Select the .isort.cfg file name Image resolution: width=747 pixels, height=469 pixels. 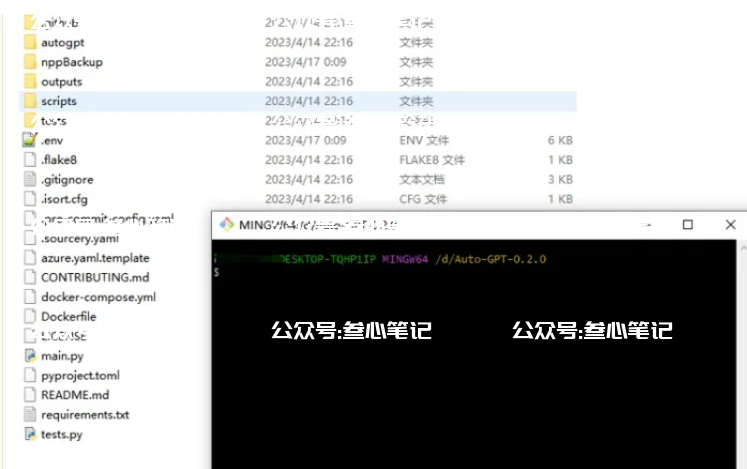(x=64, y=199)
